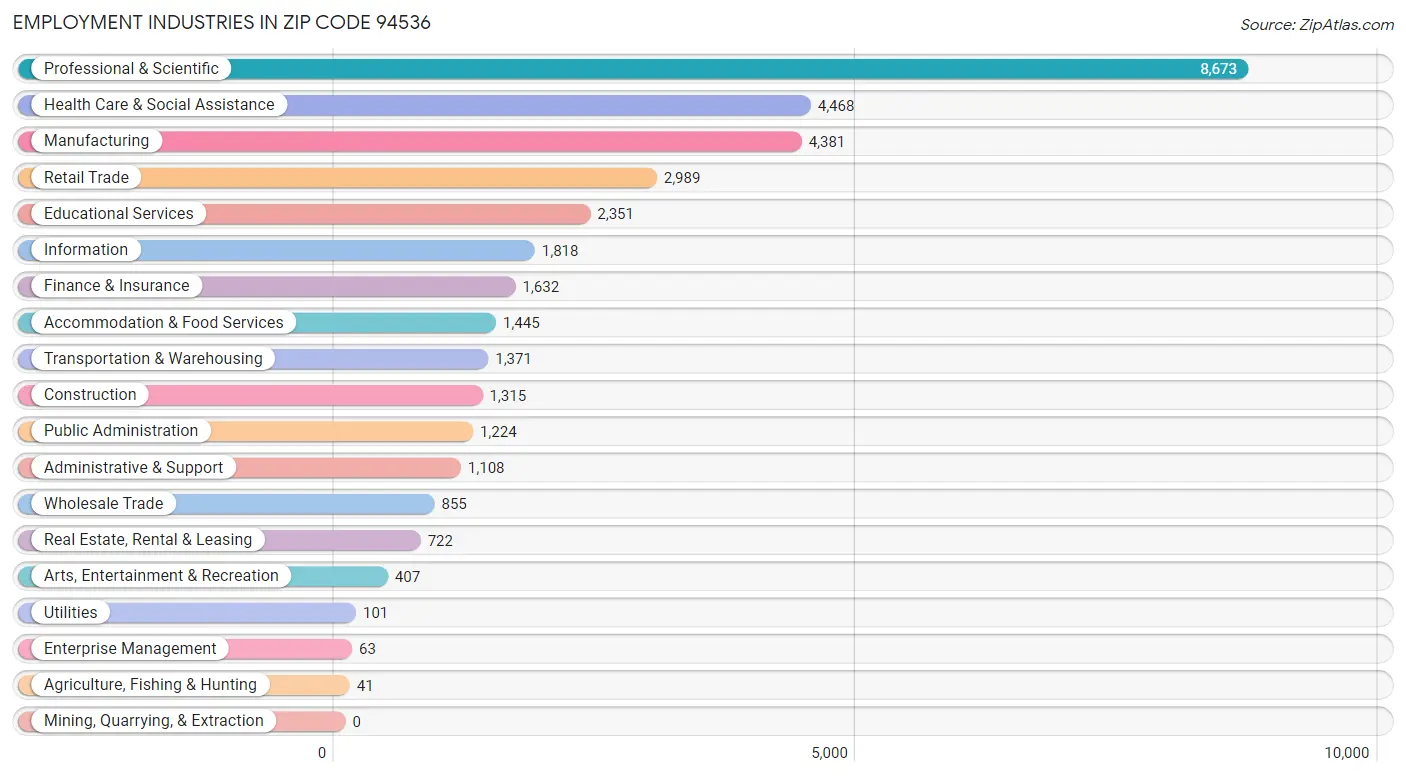The height and width of the screenshot is (776, 1406).
Task: Click the Wholesale Trade label
Action: click(103, 504)
